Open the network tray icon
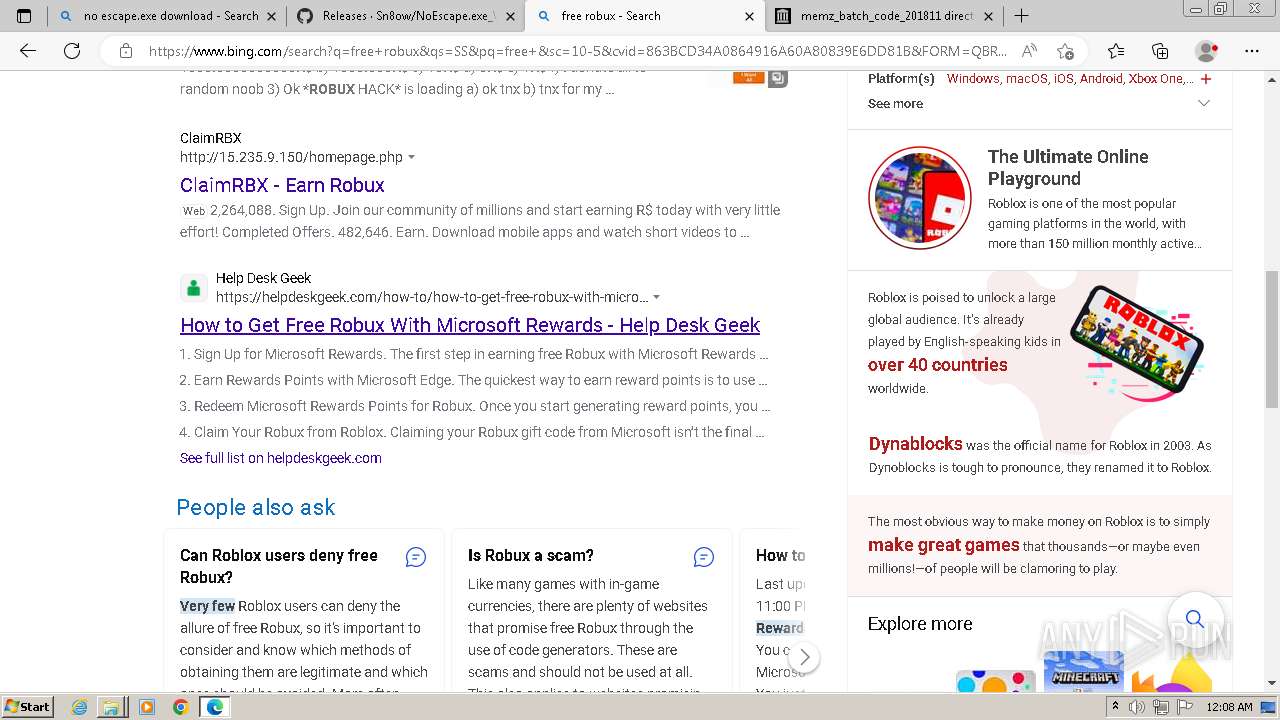This screenshot has width=1280, height=720. (1159, 707)
